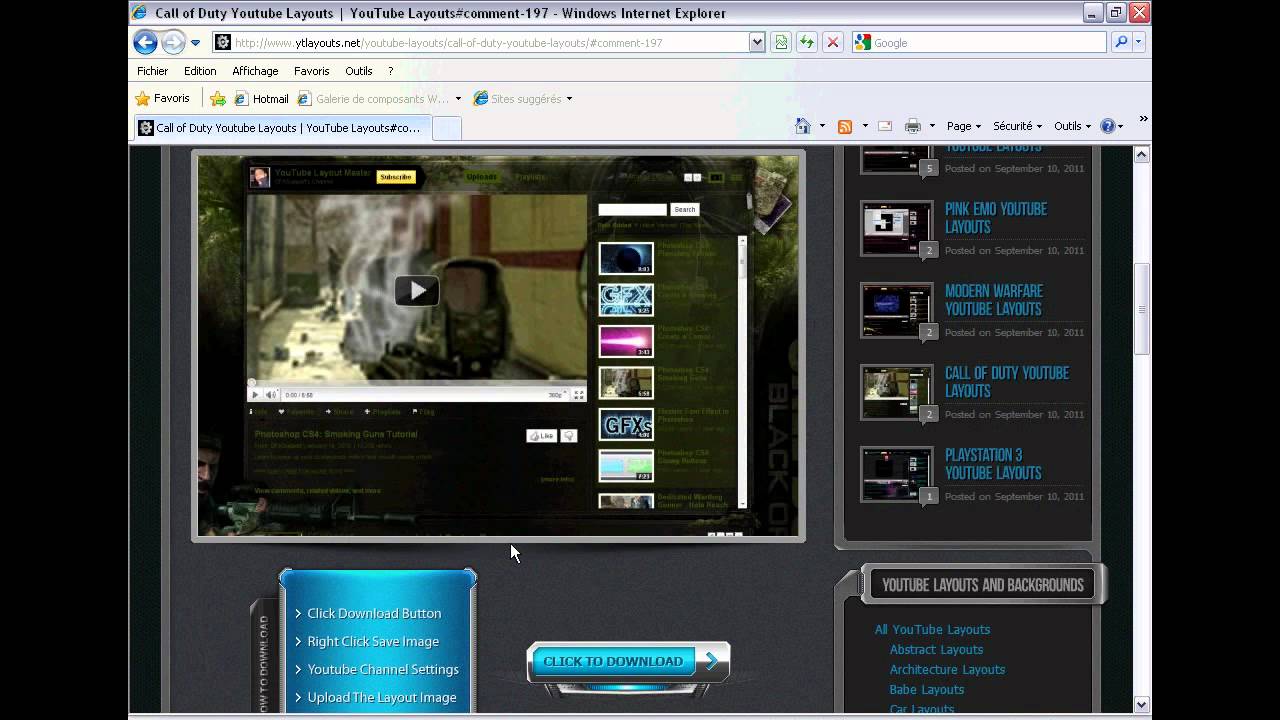This screenshot has width=1280, height=720.
Task: Click the red stop loading icon
Action: click(x=832, y=43)
